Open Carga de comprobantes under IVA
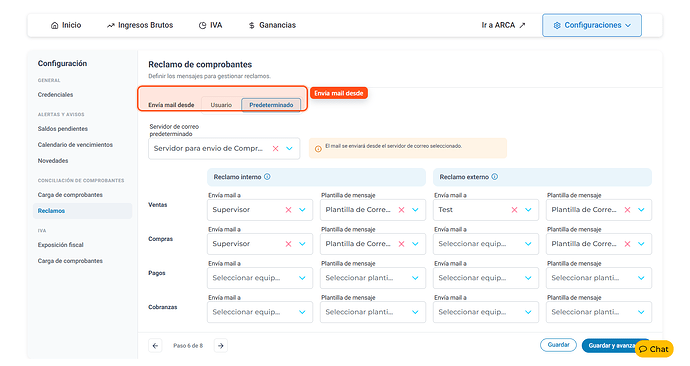This screenshot has height=366, width=690. pyautogui.click(x=70, y=261)
